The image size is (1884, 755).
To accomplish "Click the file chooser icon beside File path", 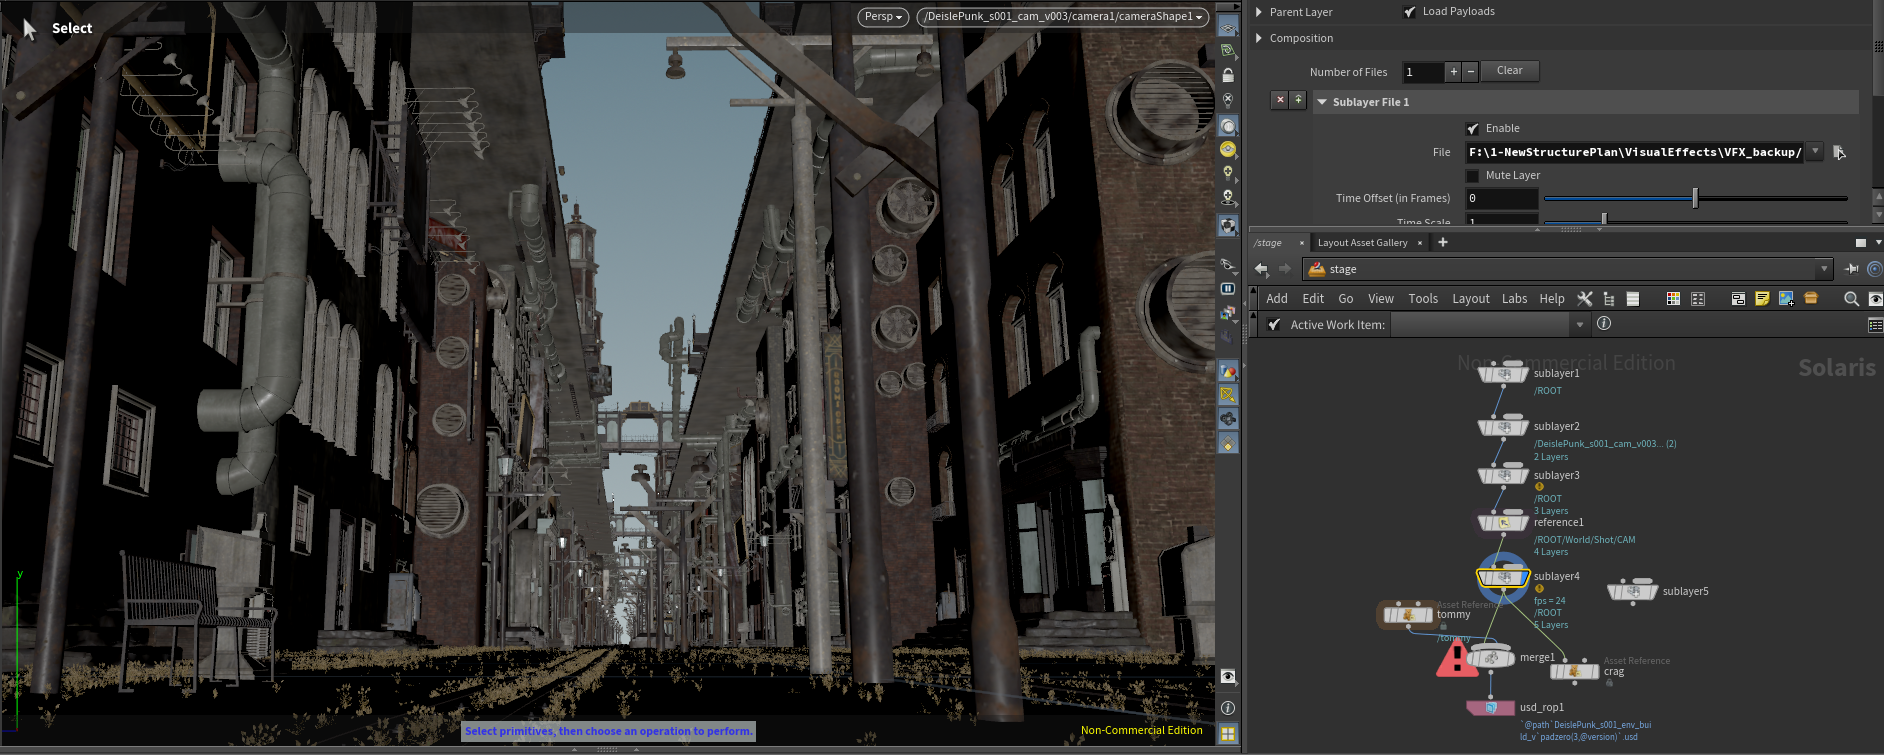I will 1839,153.
